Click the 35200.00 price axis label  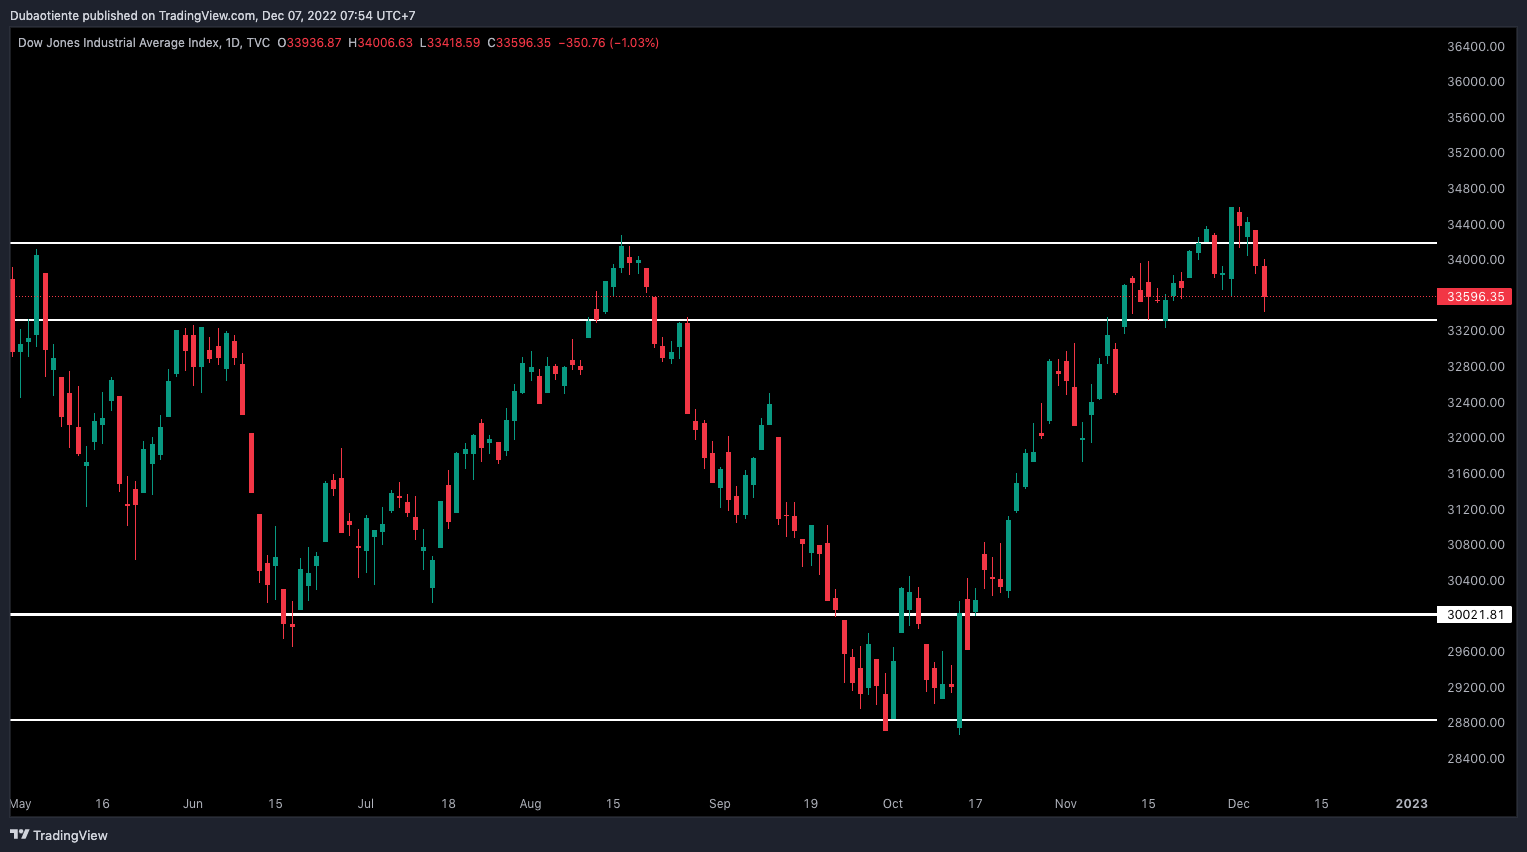click(x=1475, y=153)
